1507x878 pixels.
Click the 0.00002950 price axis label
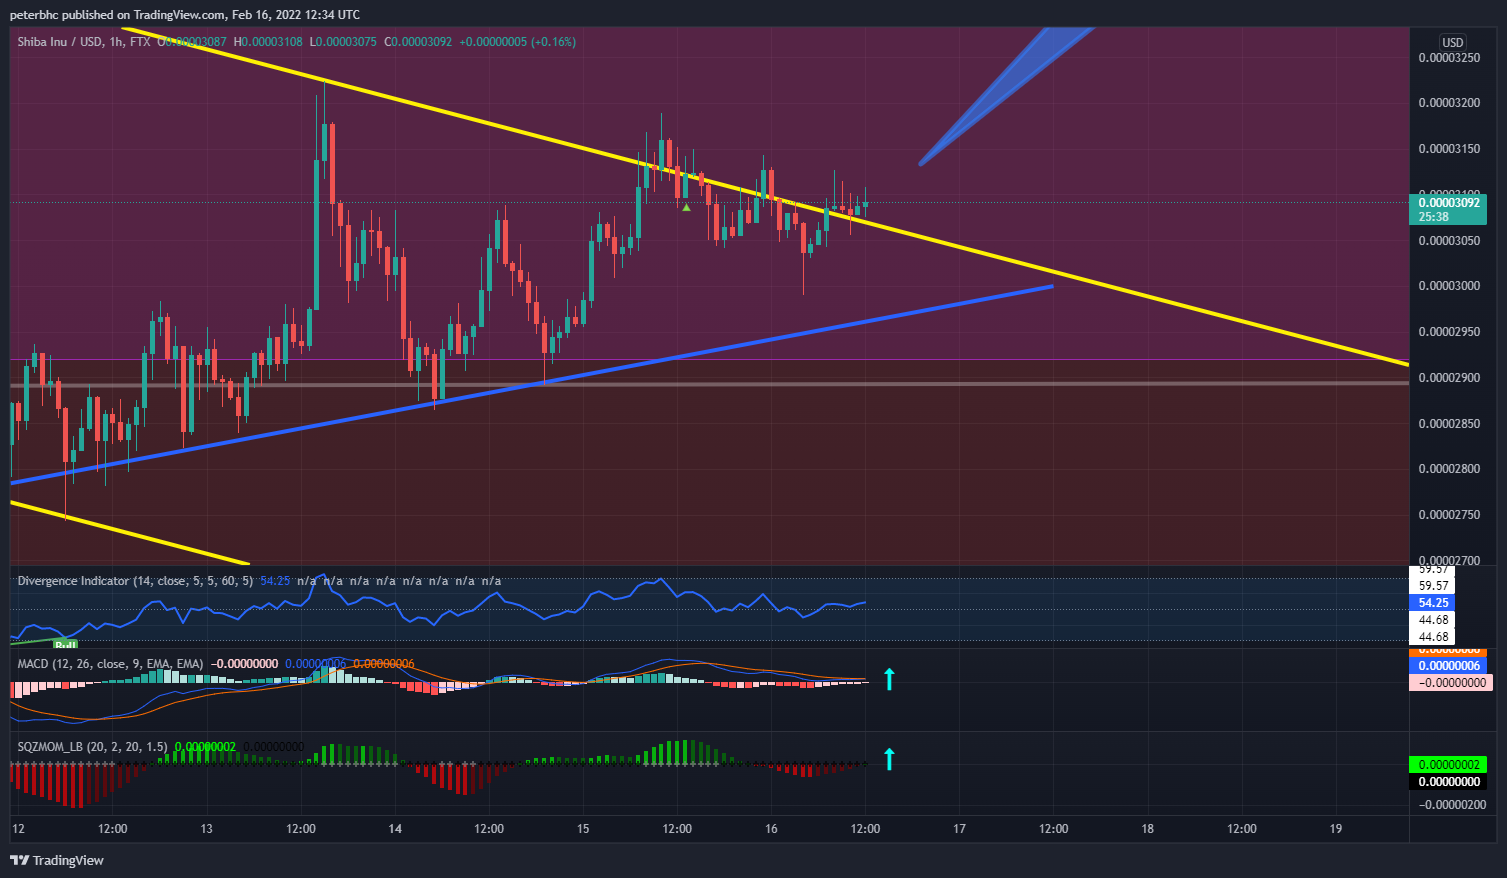click(1449, 332)
